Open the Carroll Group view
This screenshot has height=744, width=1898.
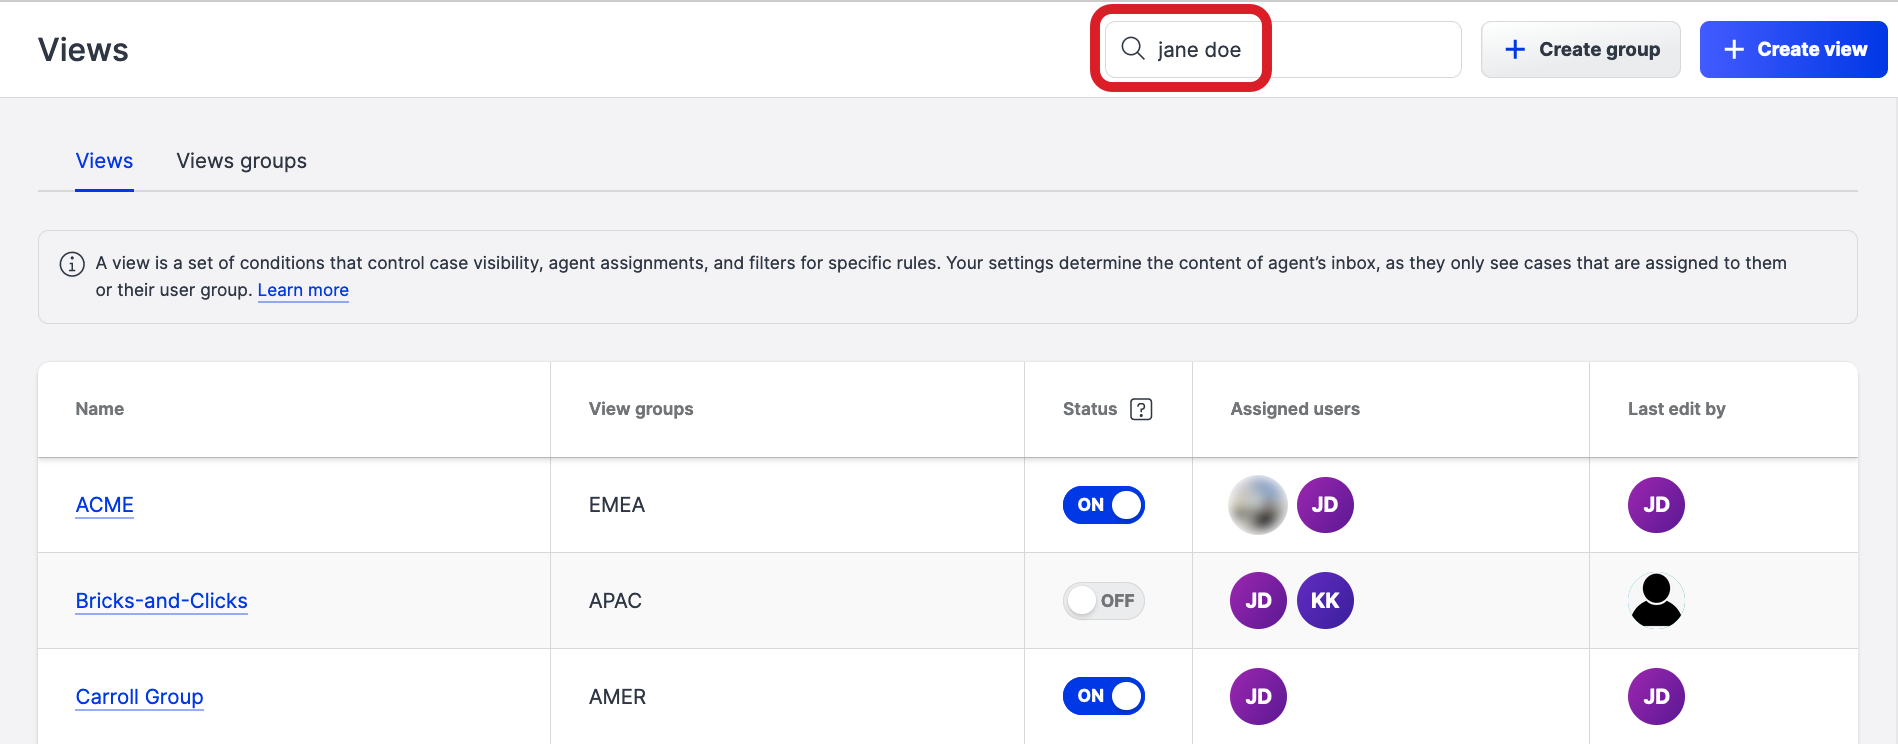click(x=139, y=697)
